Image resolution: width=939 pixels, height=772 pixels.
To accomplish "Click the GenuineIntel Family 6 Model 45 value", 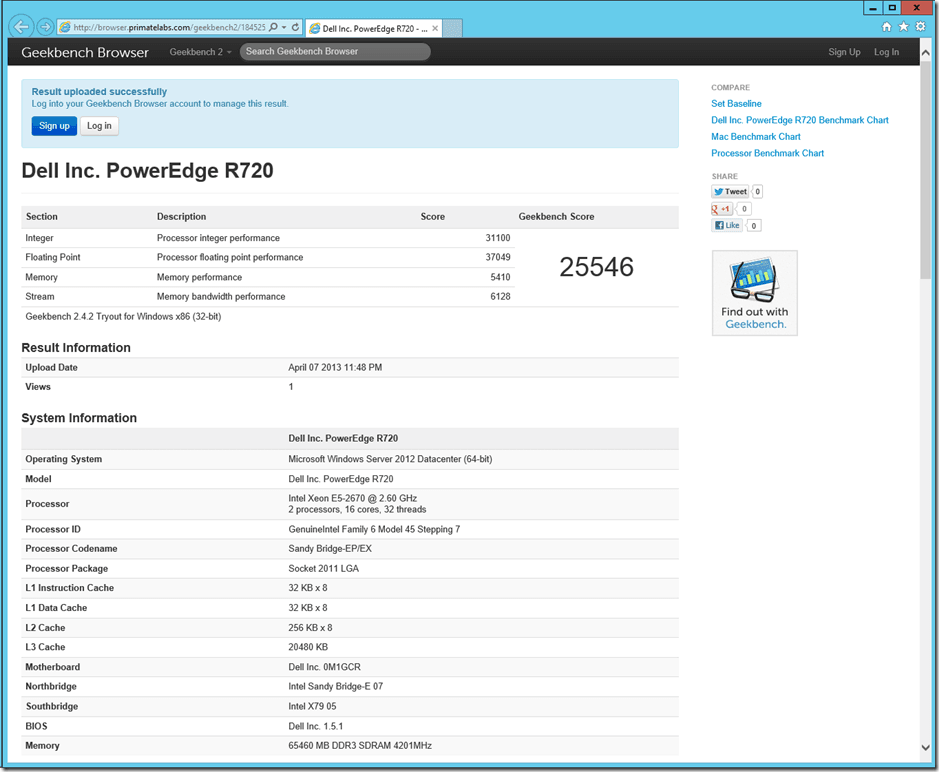I will 374,529.
